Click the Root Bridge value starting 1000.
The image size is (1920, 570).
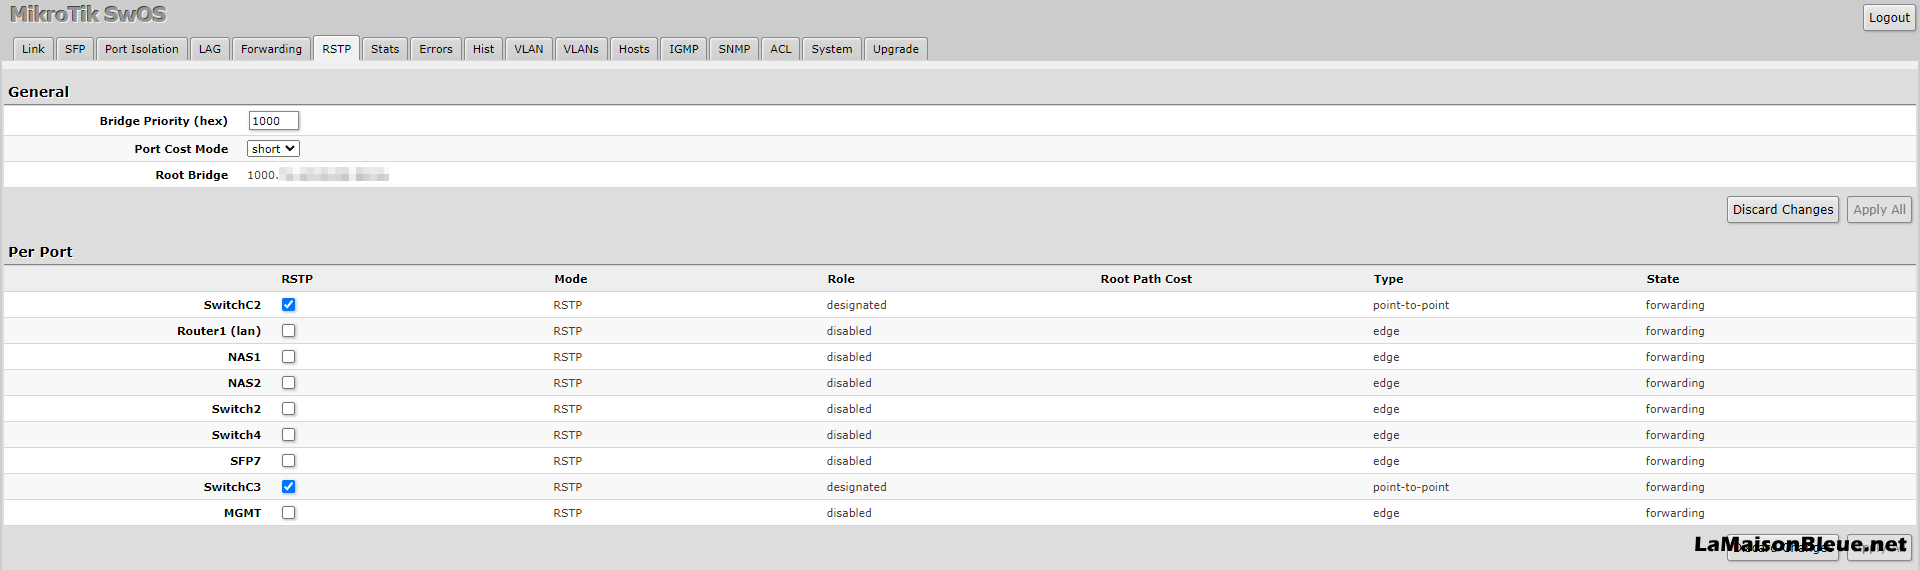pyautogui.click(x=318, y=175)
